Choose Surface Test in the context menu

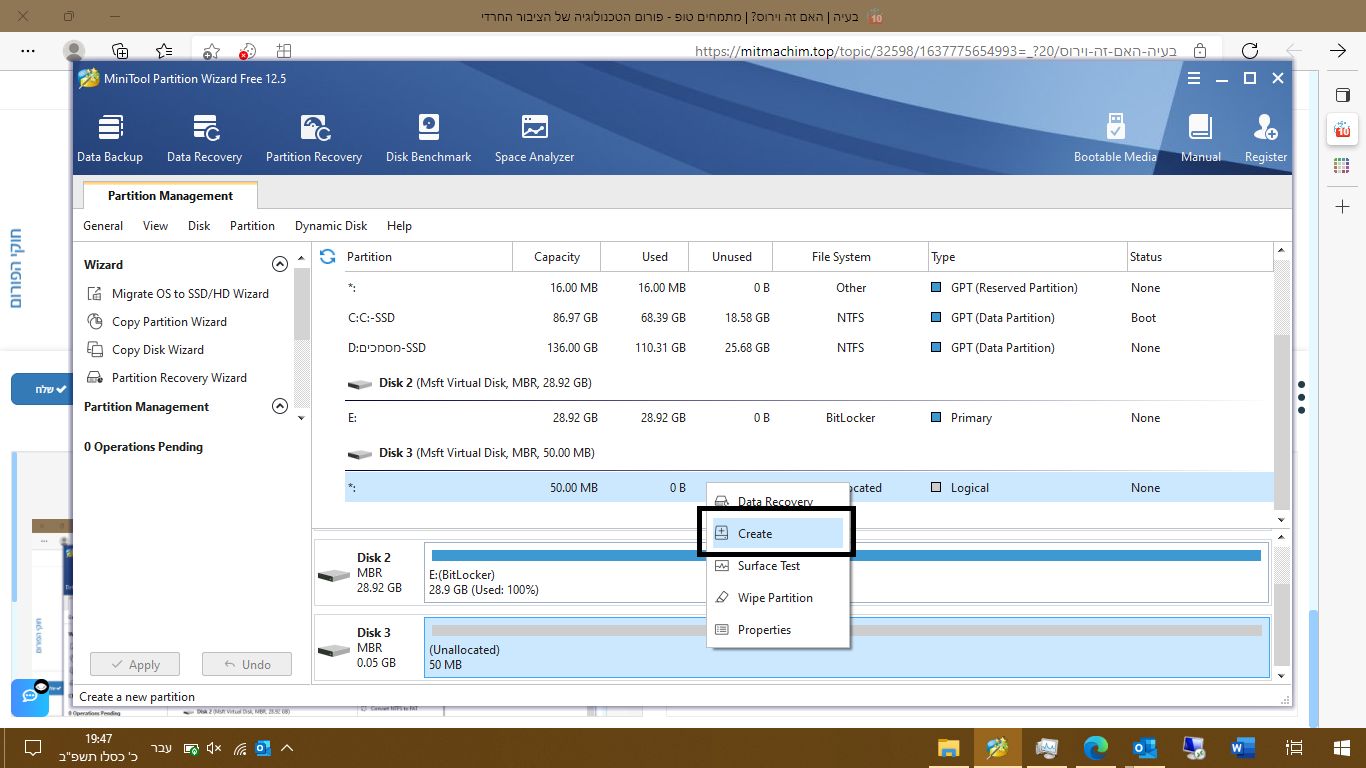pos(777,566)
